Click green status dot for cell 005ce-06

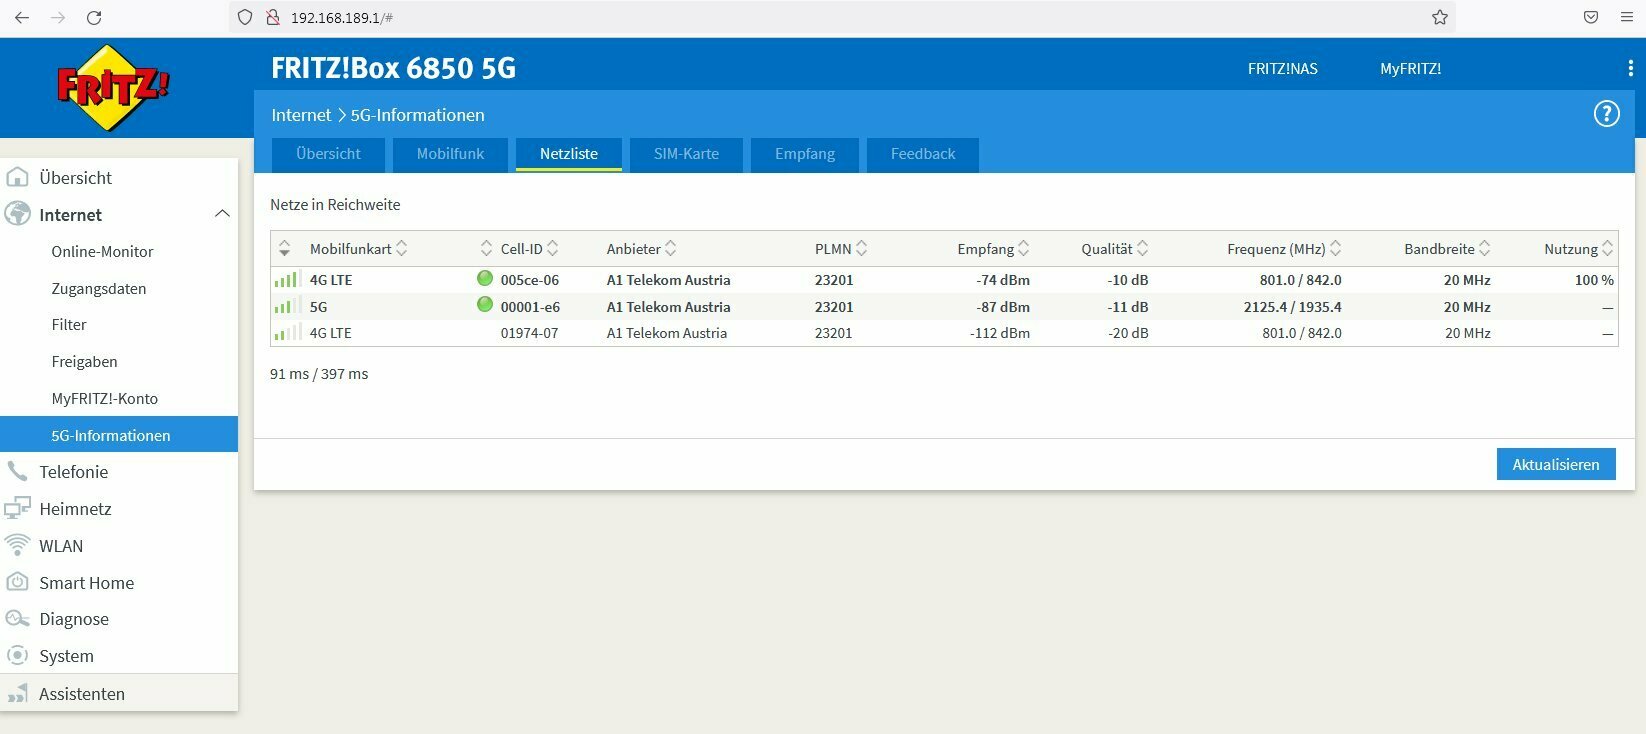point(485,278)
